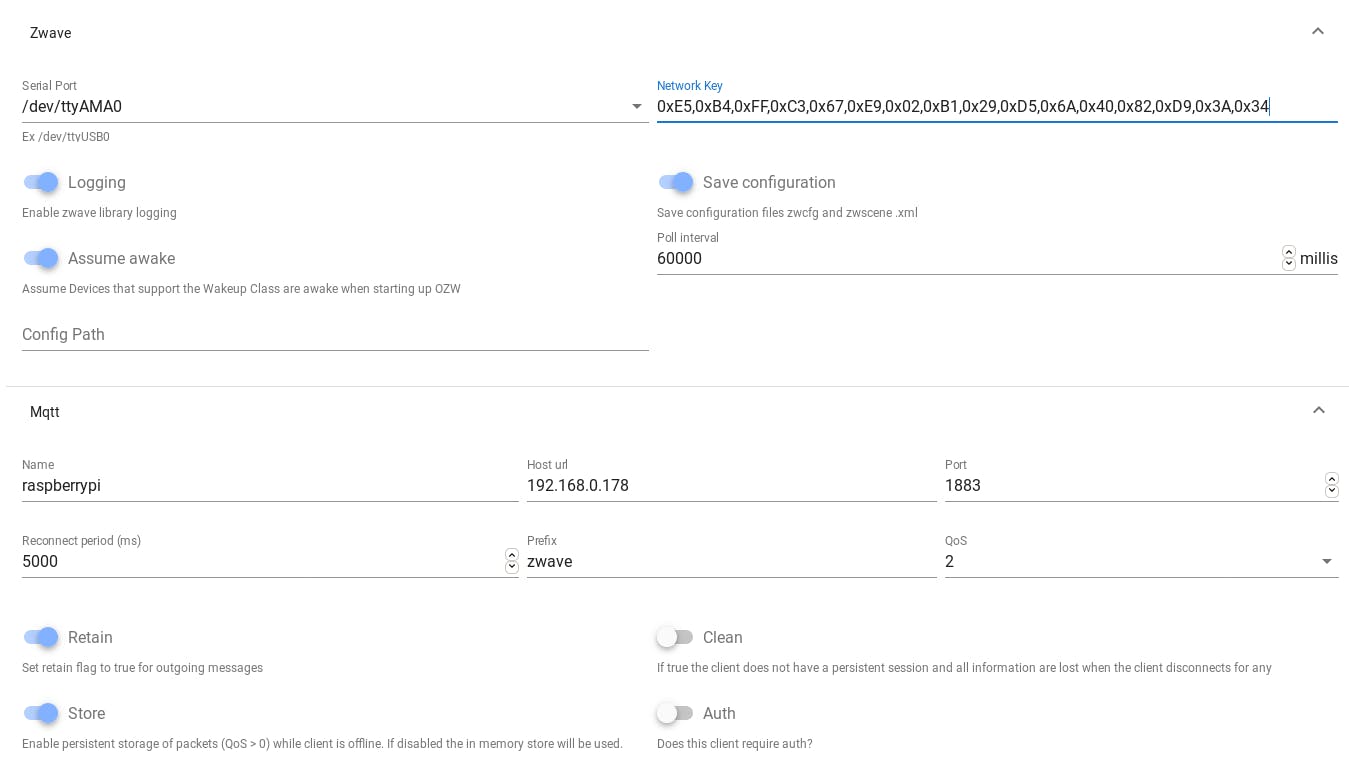Focus the Config Path text field
Viewport: 1349px width, 761px height.
(335, 335)
